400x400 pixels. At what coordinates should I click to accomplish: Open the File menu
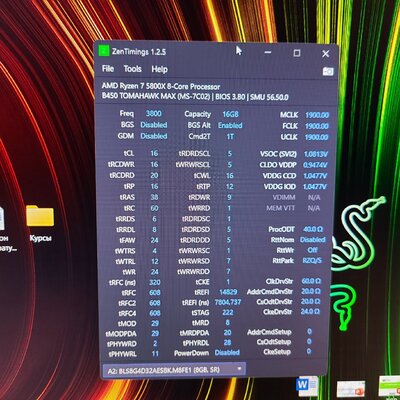(x=108, y=69)
